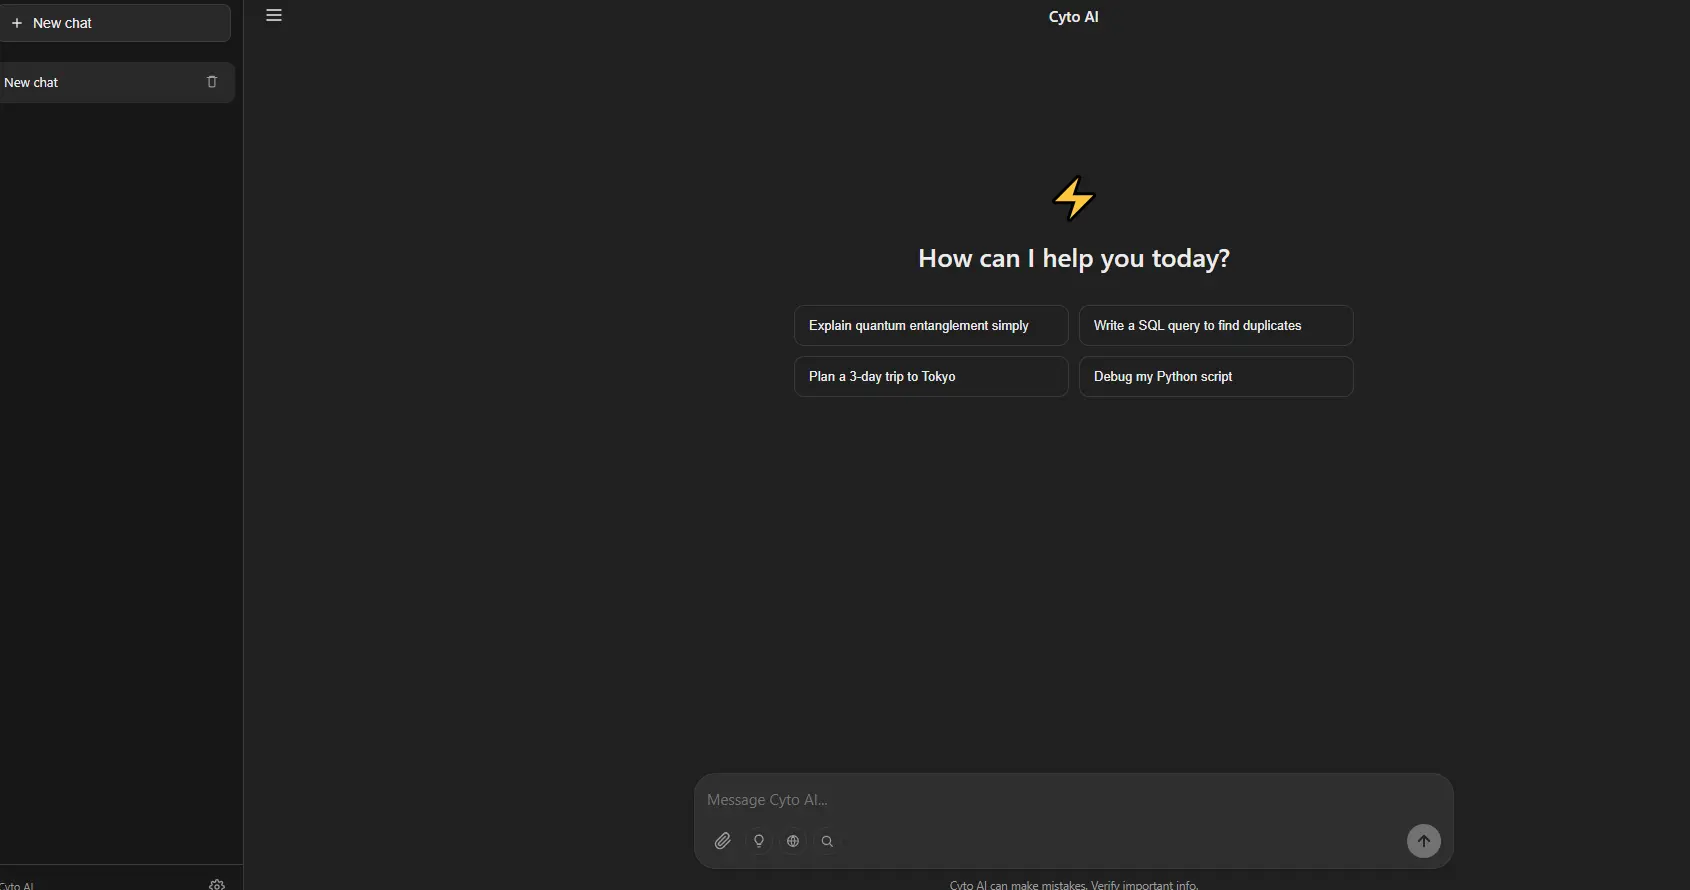Choose 'Write a SQL query to find duplicates'
The width and height of the screenshot is (1690, 890).
(1216, 325)
